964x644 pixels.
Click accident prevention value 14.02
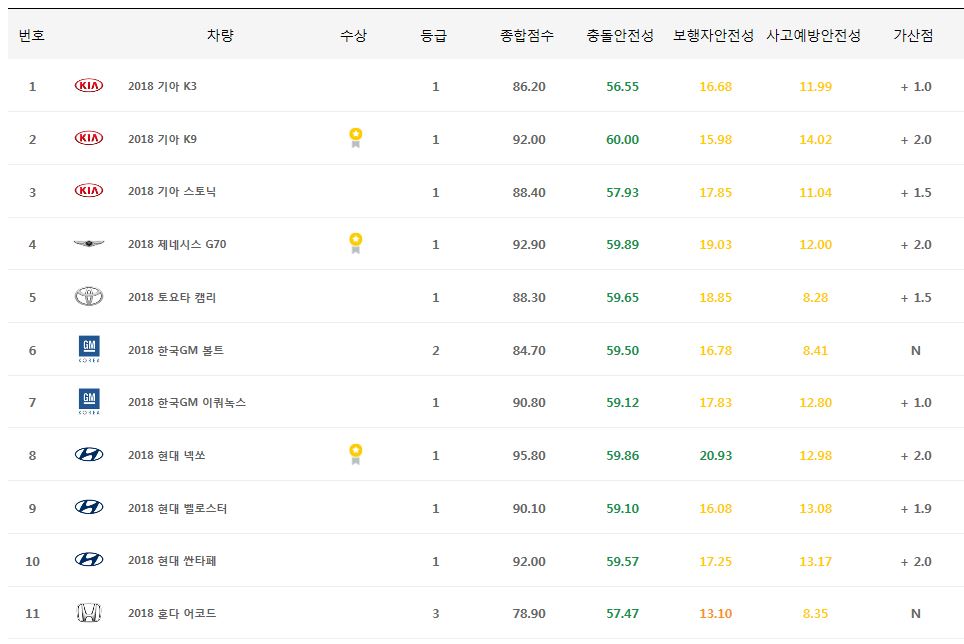(x=815, y=139)
